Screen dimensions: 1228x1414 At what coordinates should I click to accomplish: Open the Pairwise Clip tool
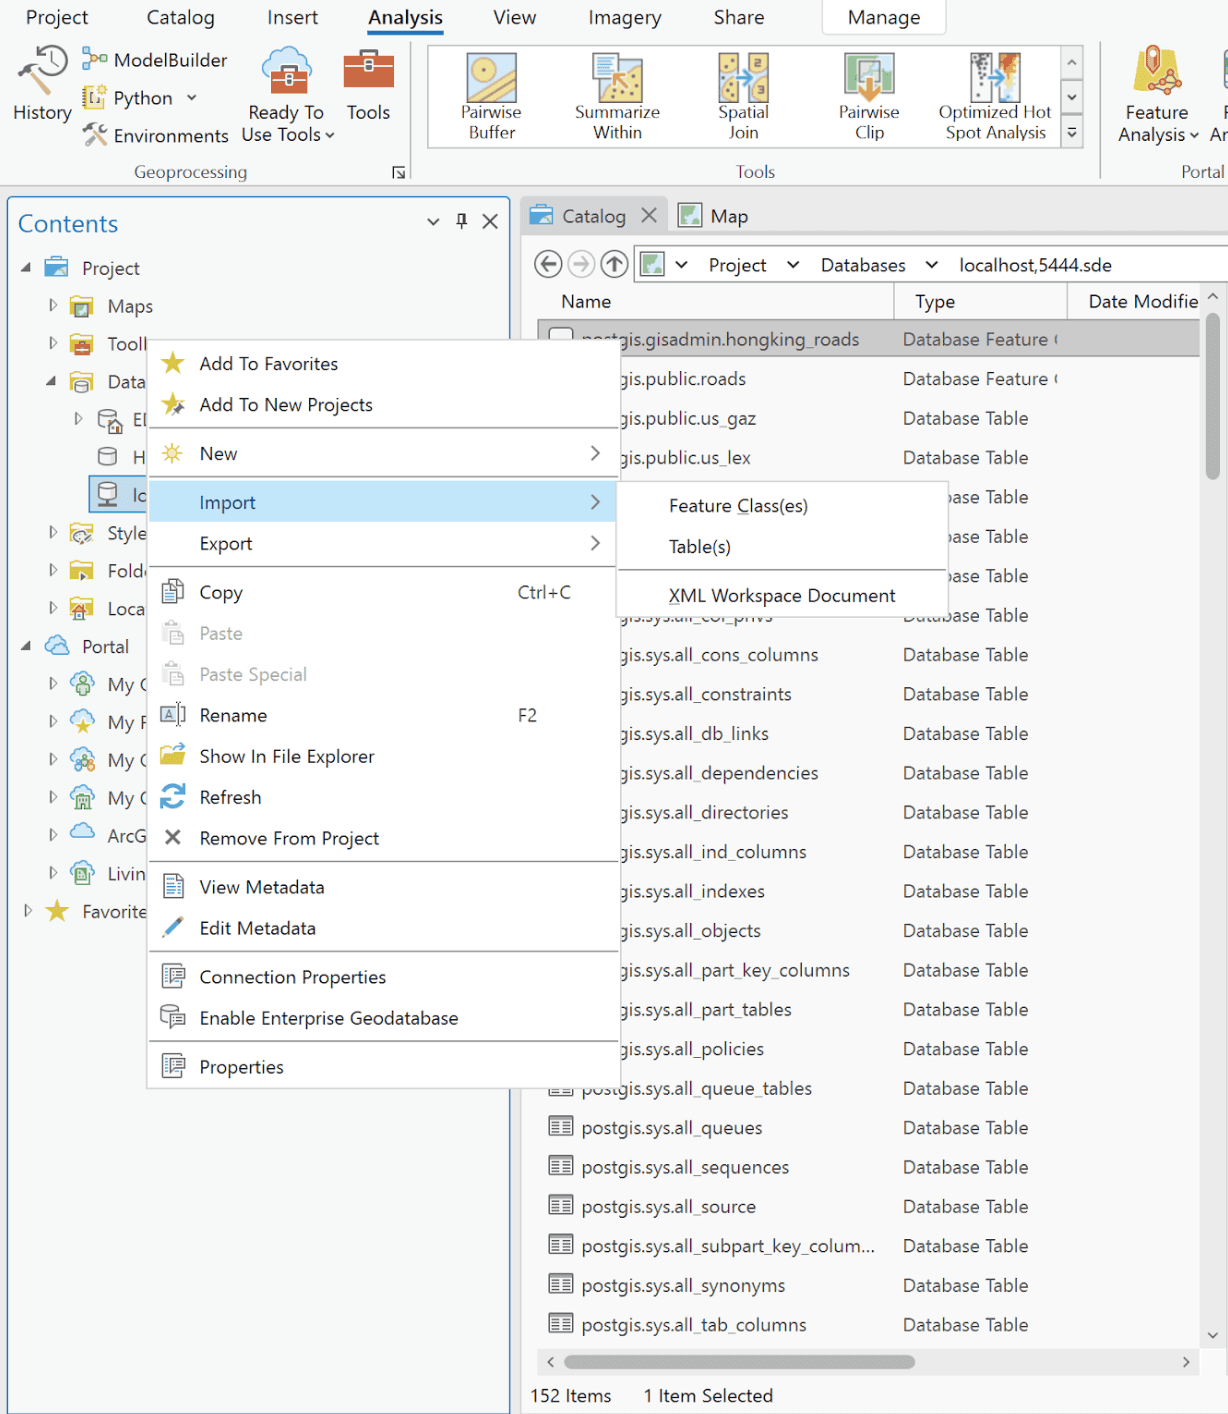click(868, 95)
